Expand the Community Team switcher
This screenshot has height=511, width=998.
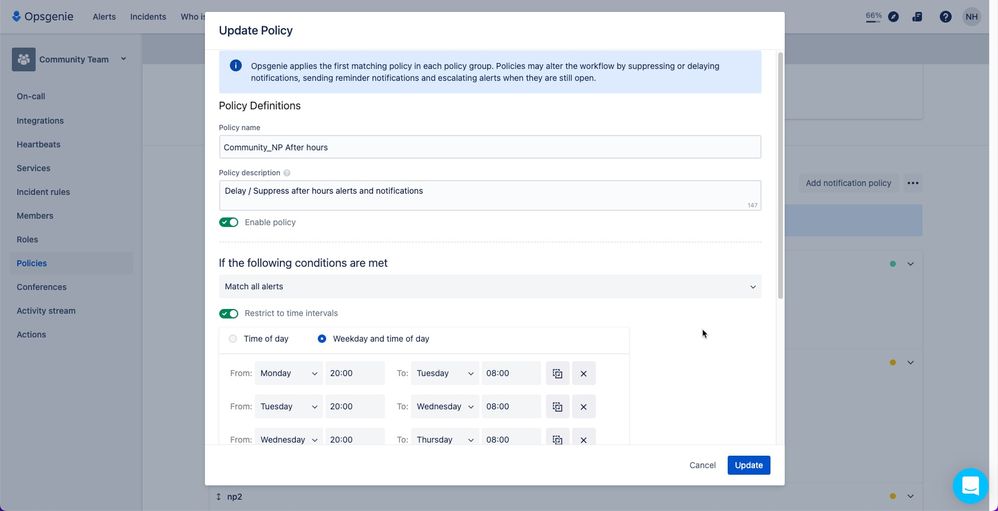123,59
